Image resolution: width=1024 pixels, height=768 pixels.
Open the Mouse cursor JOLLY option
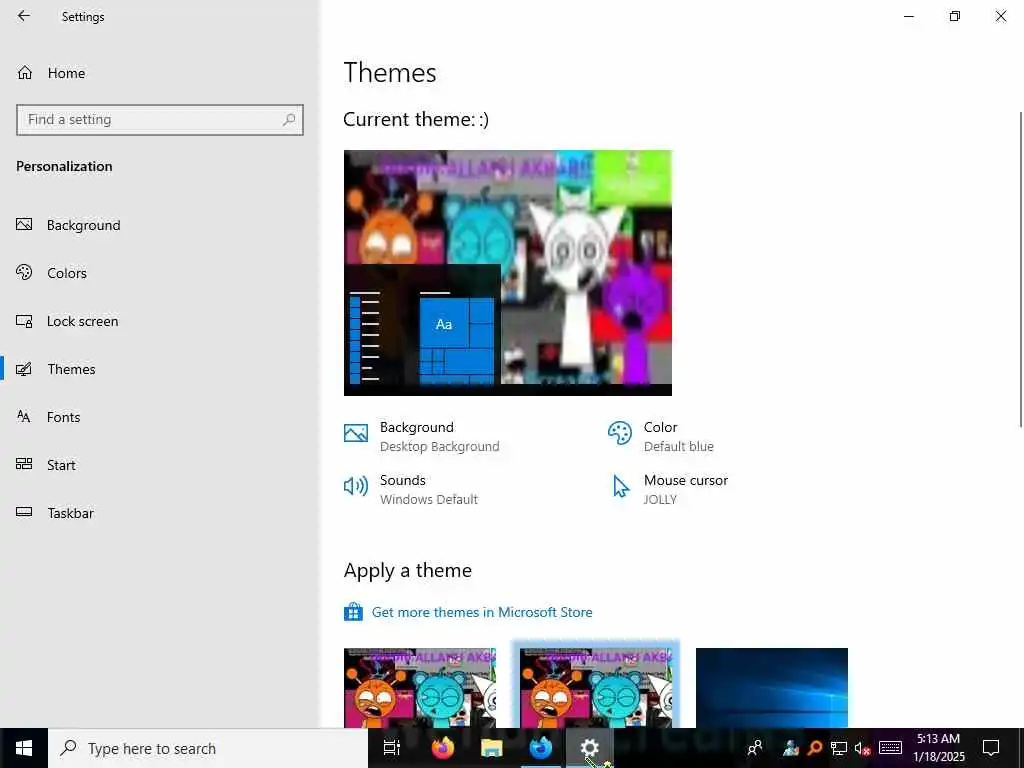(669, 489)
